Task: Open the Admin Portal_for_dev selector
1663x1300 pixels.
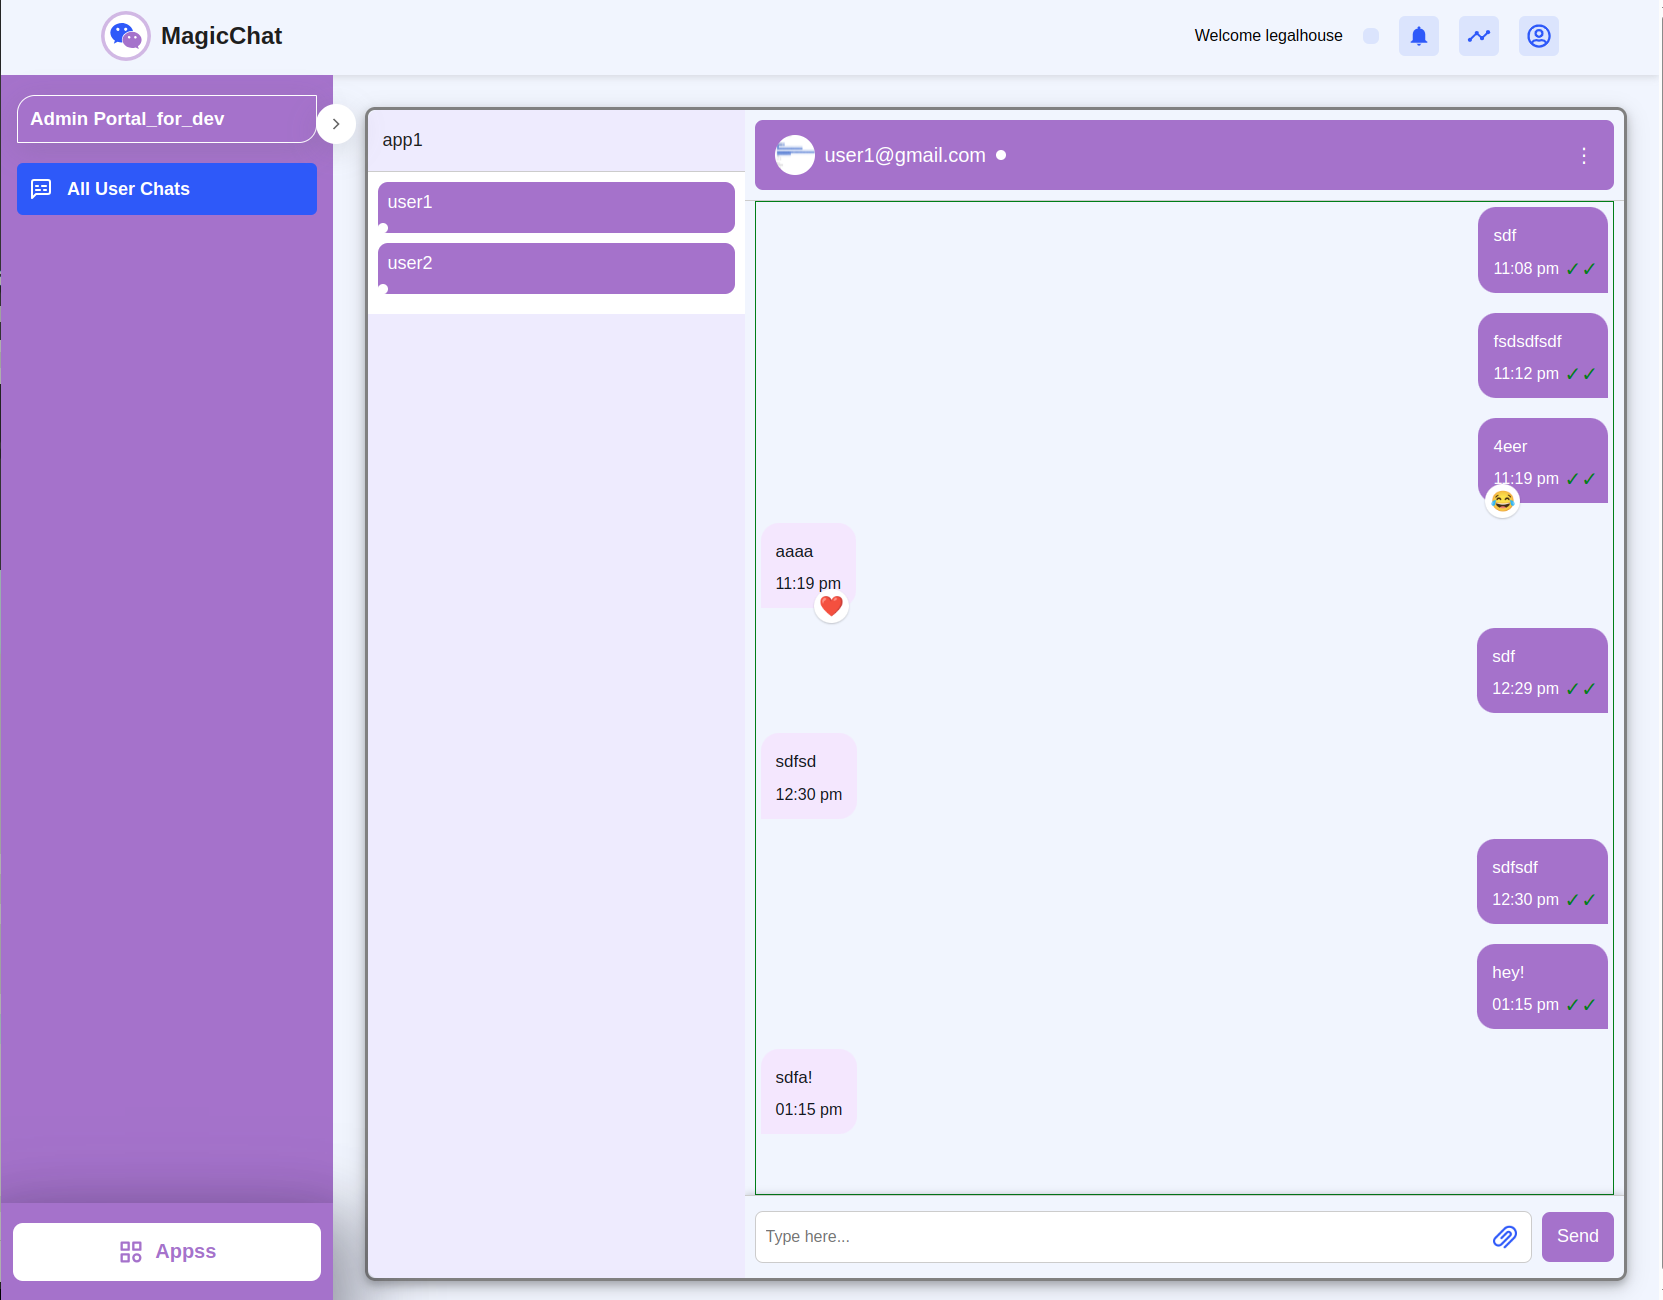Action: 167,119
